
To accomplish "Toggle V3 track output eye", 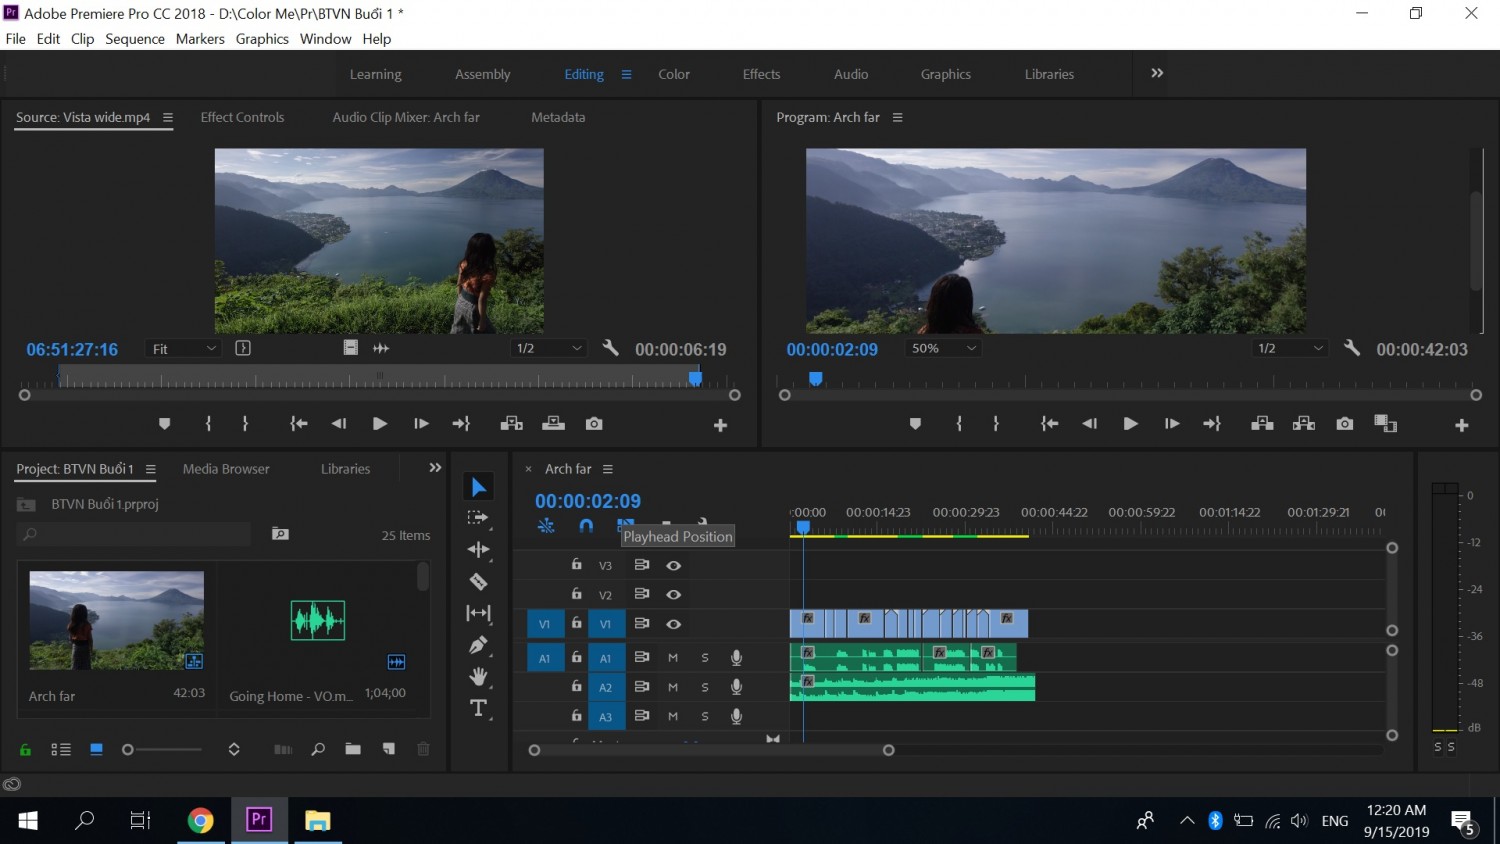I will (x=674, y=566).
